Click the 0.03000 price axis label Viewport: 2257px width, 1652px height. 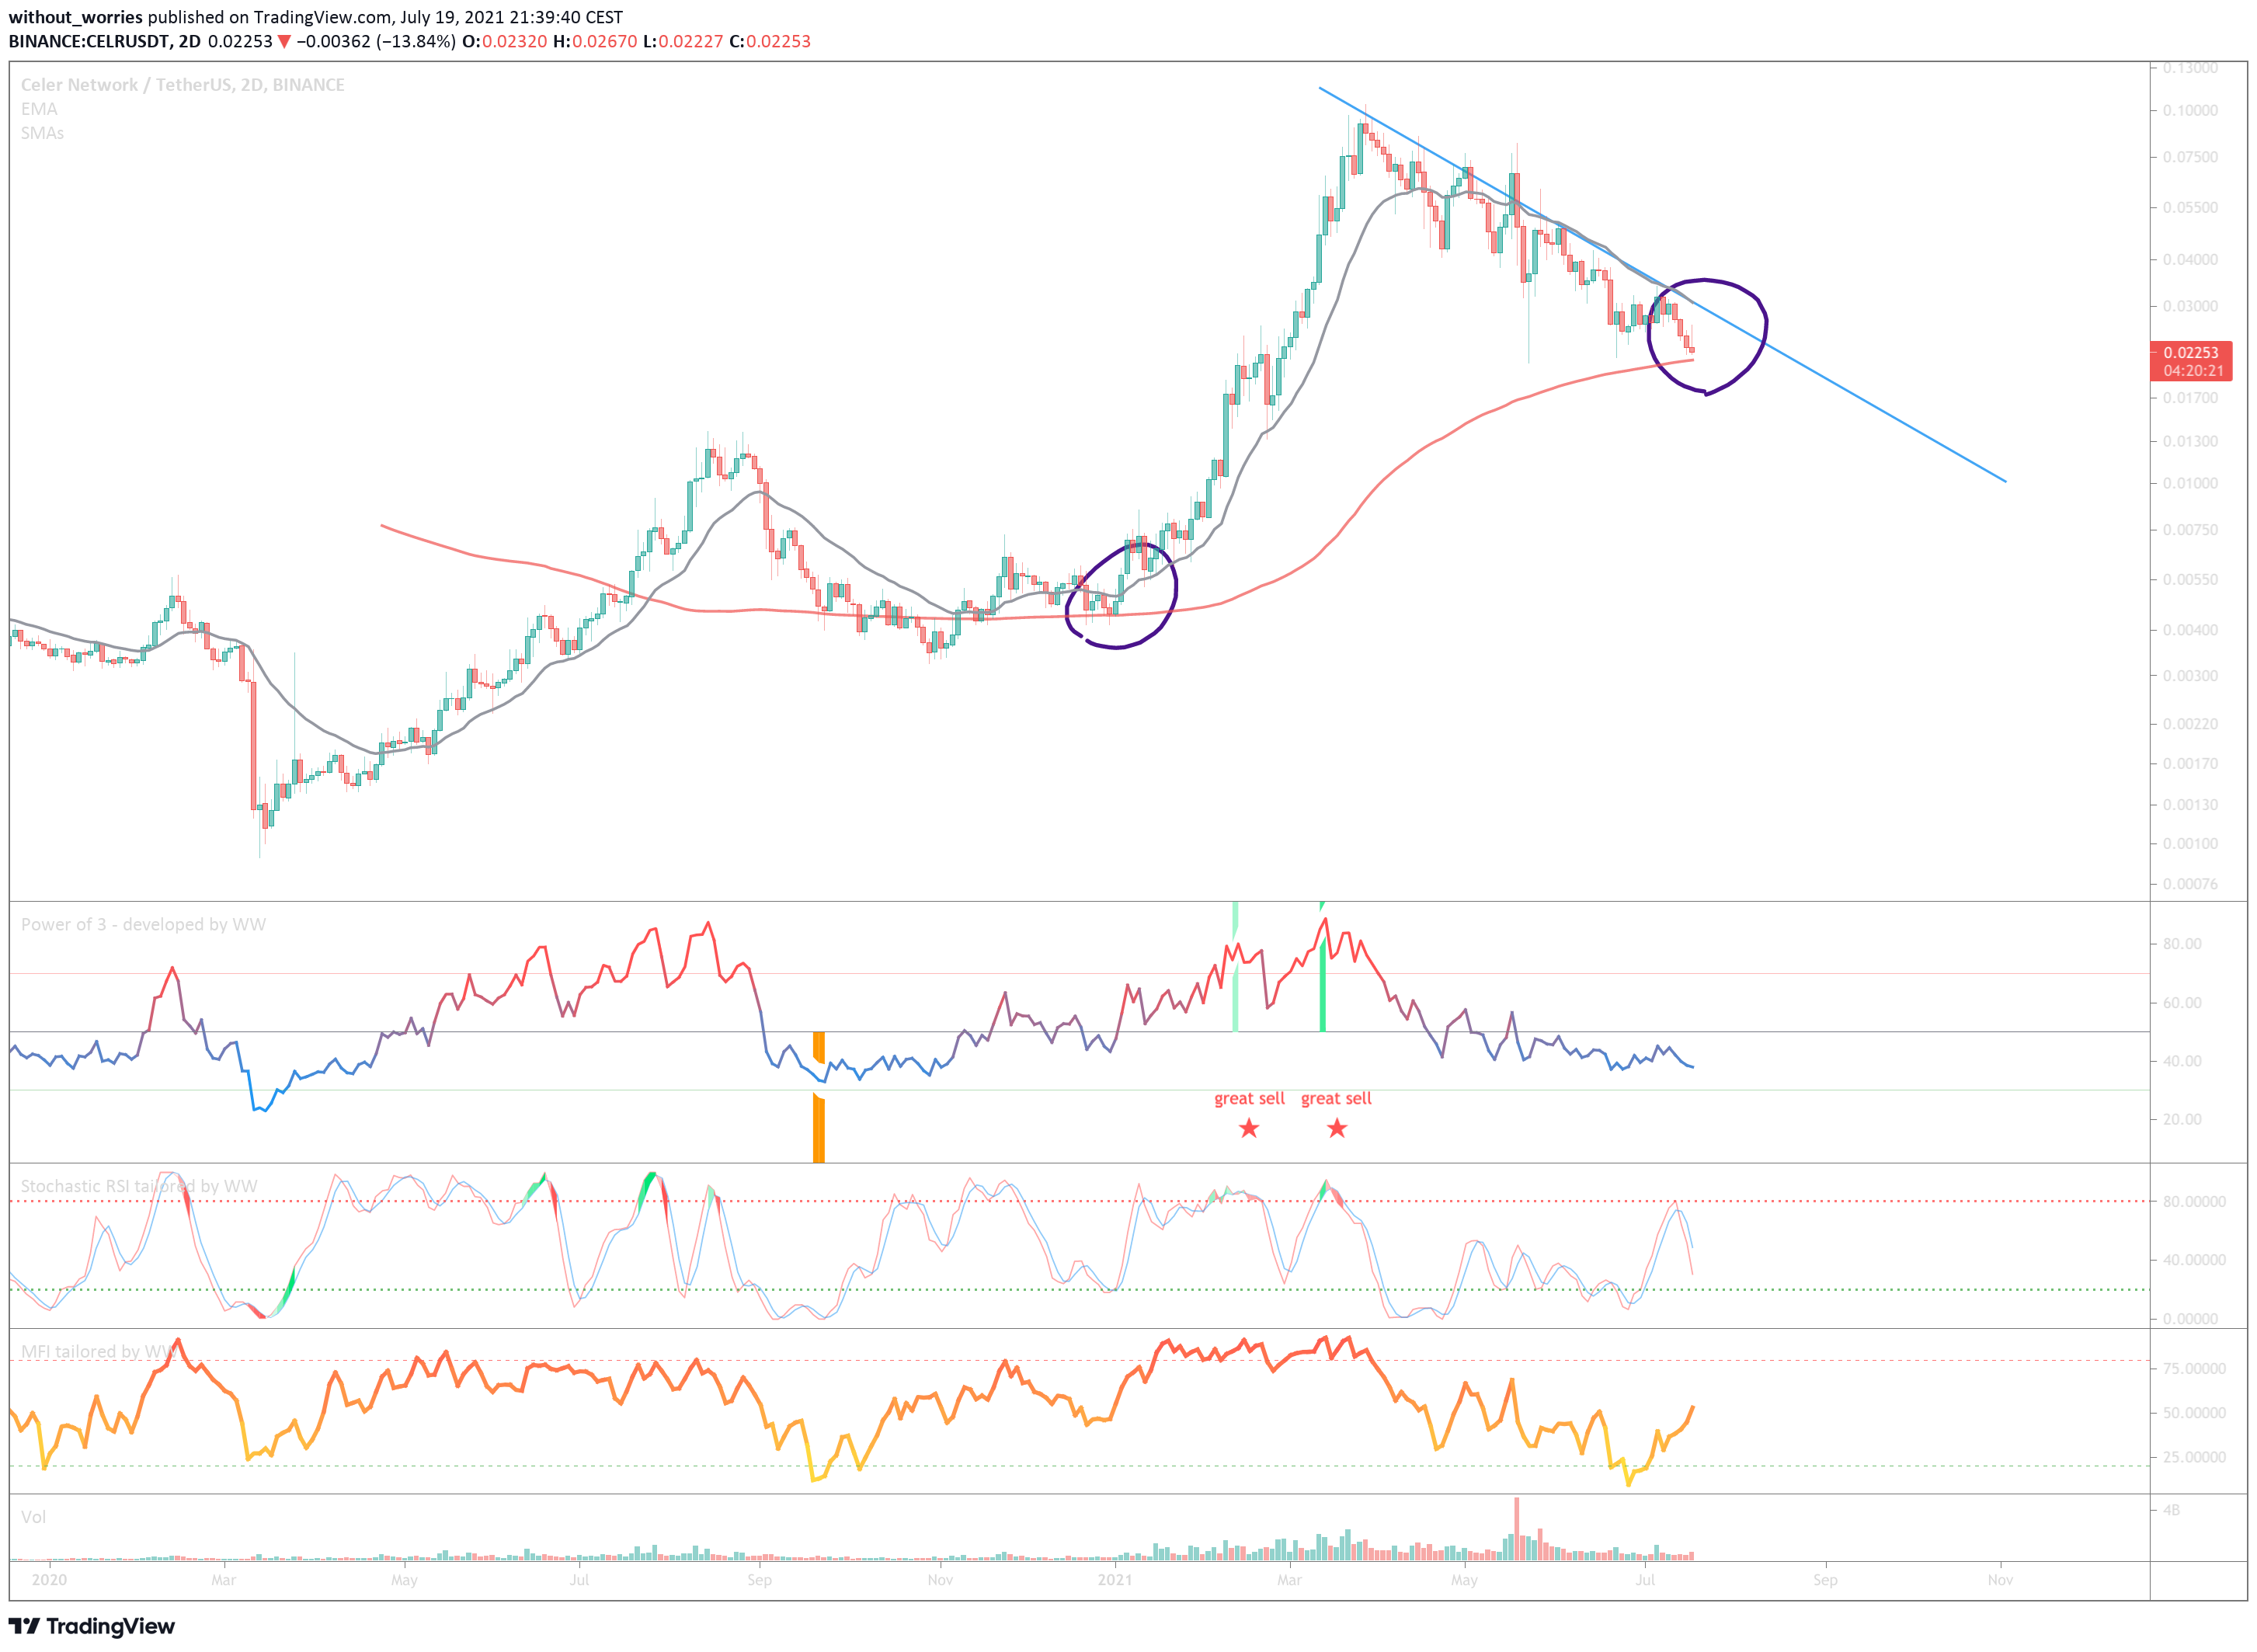pos(2190,306)
